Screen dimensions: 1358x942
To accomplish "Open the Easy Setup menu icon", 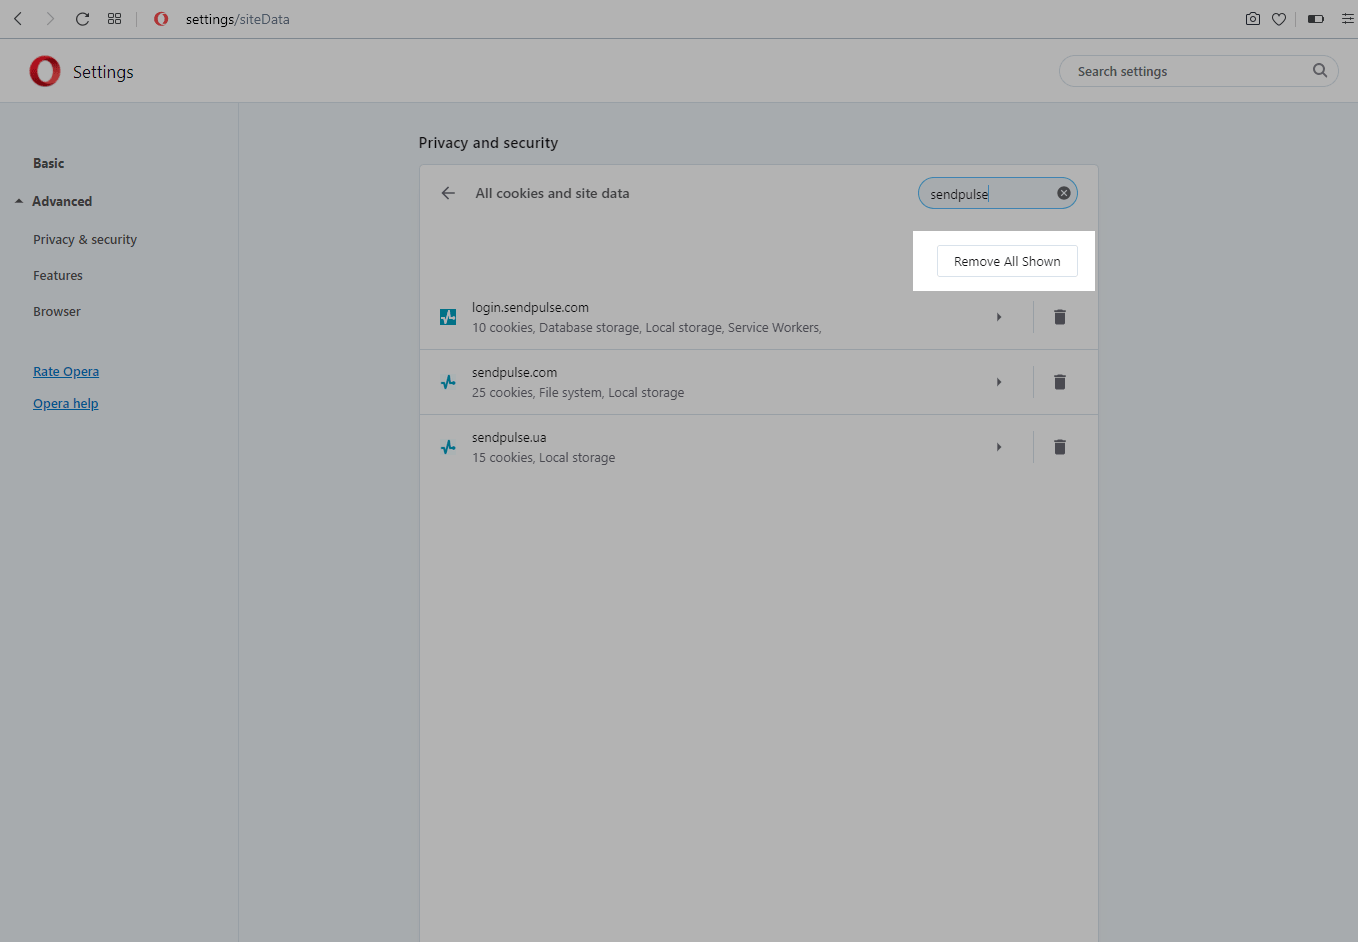I will 1347,19.
